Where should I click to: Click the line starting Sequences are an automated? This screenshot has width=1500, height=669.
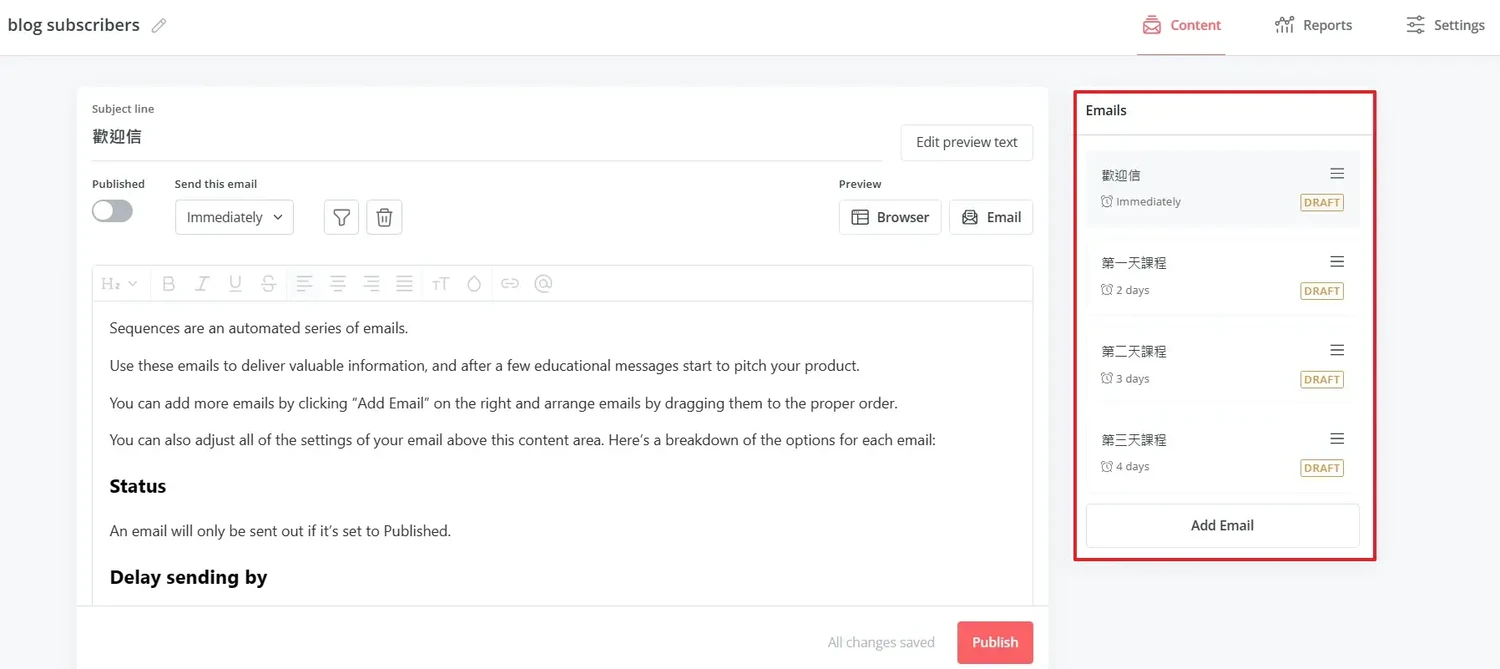click(x=259, y=328)
